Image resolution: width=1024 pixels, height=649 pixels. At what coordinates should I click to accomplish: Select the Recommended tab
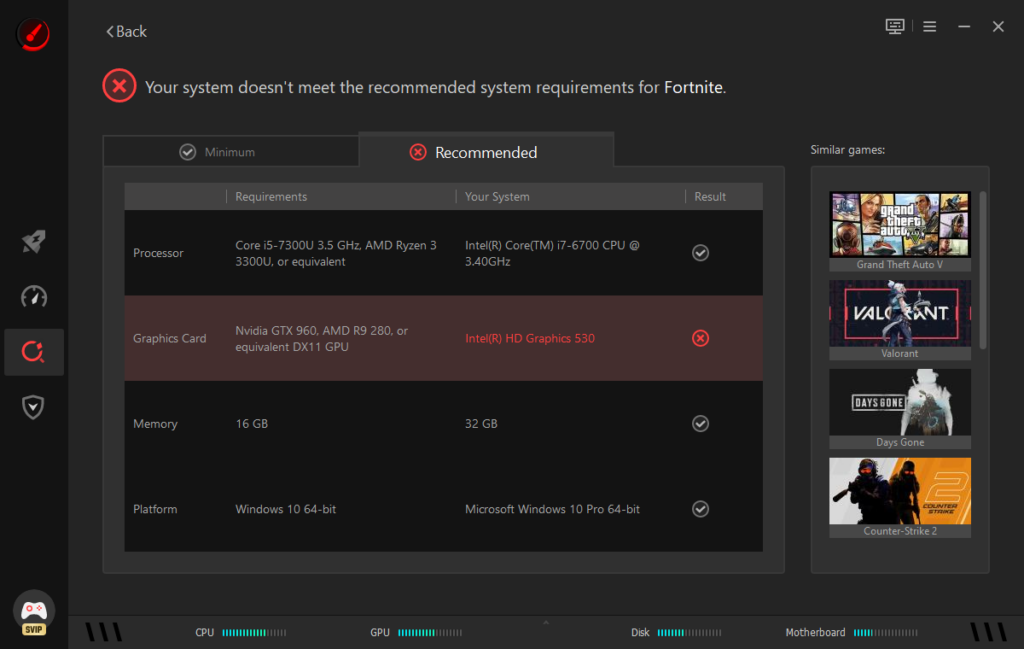(486, 150)
